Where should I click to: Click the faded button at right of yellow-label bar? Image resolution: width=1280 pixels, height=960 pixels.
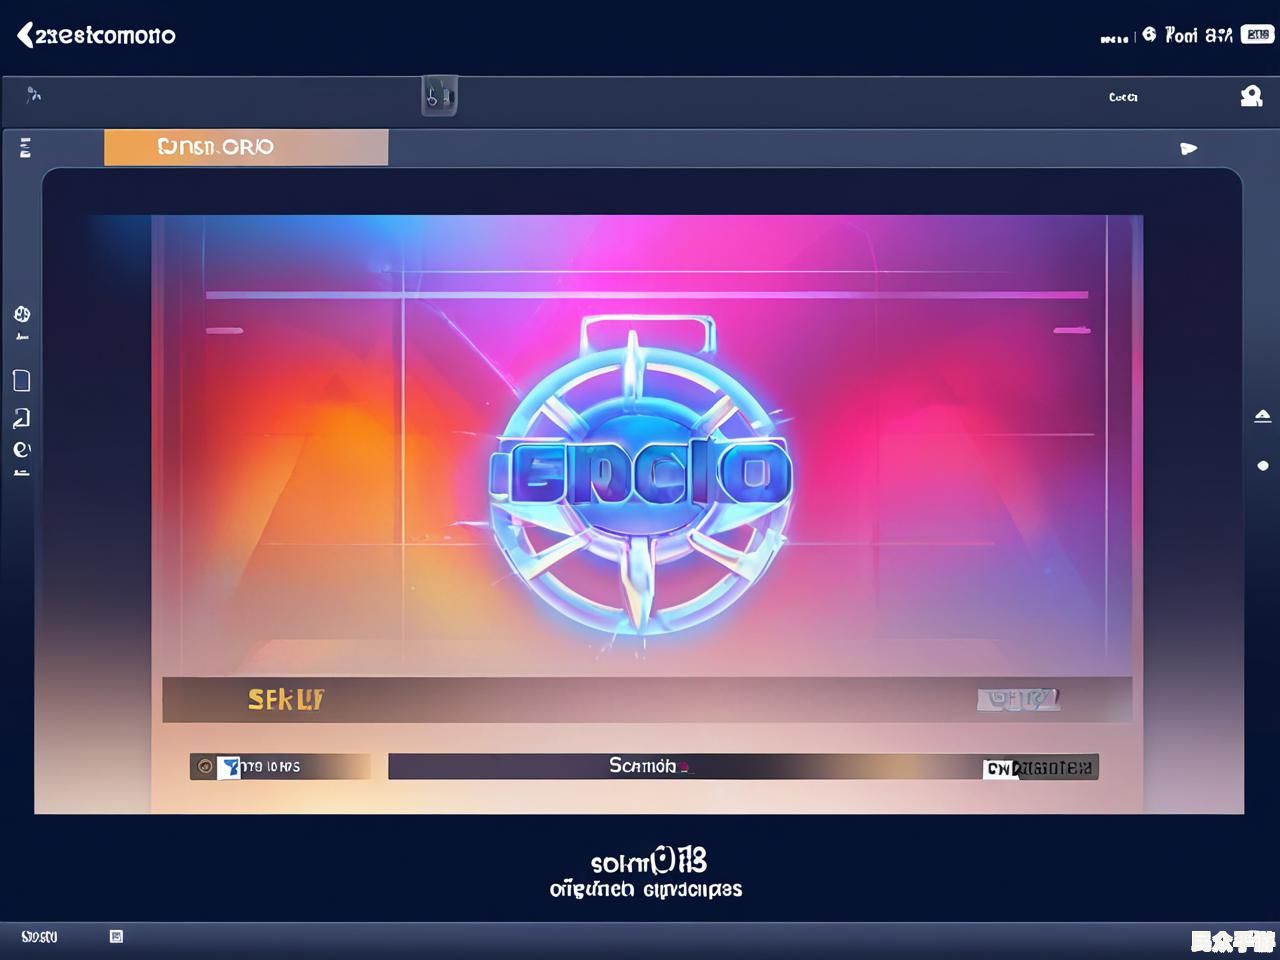click(x=1018, y=699)
